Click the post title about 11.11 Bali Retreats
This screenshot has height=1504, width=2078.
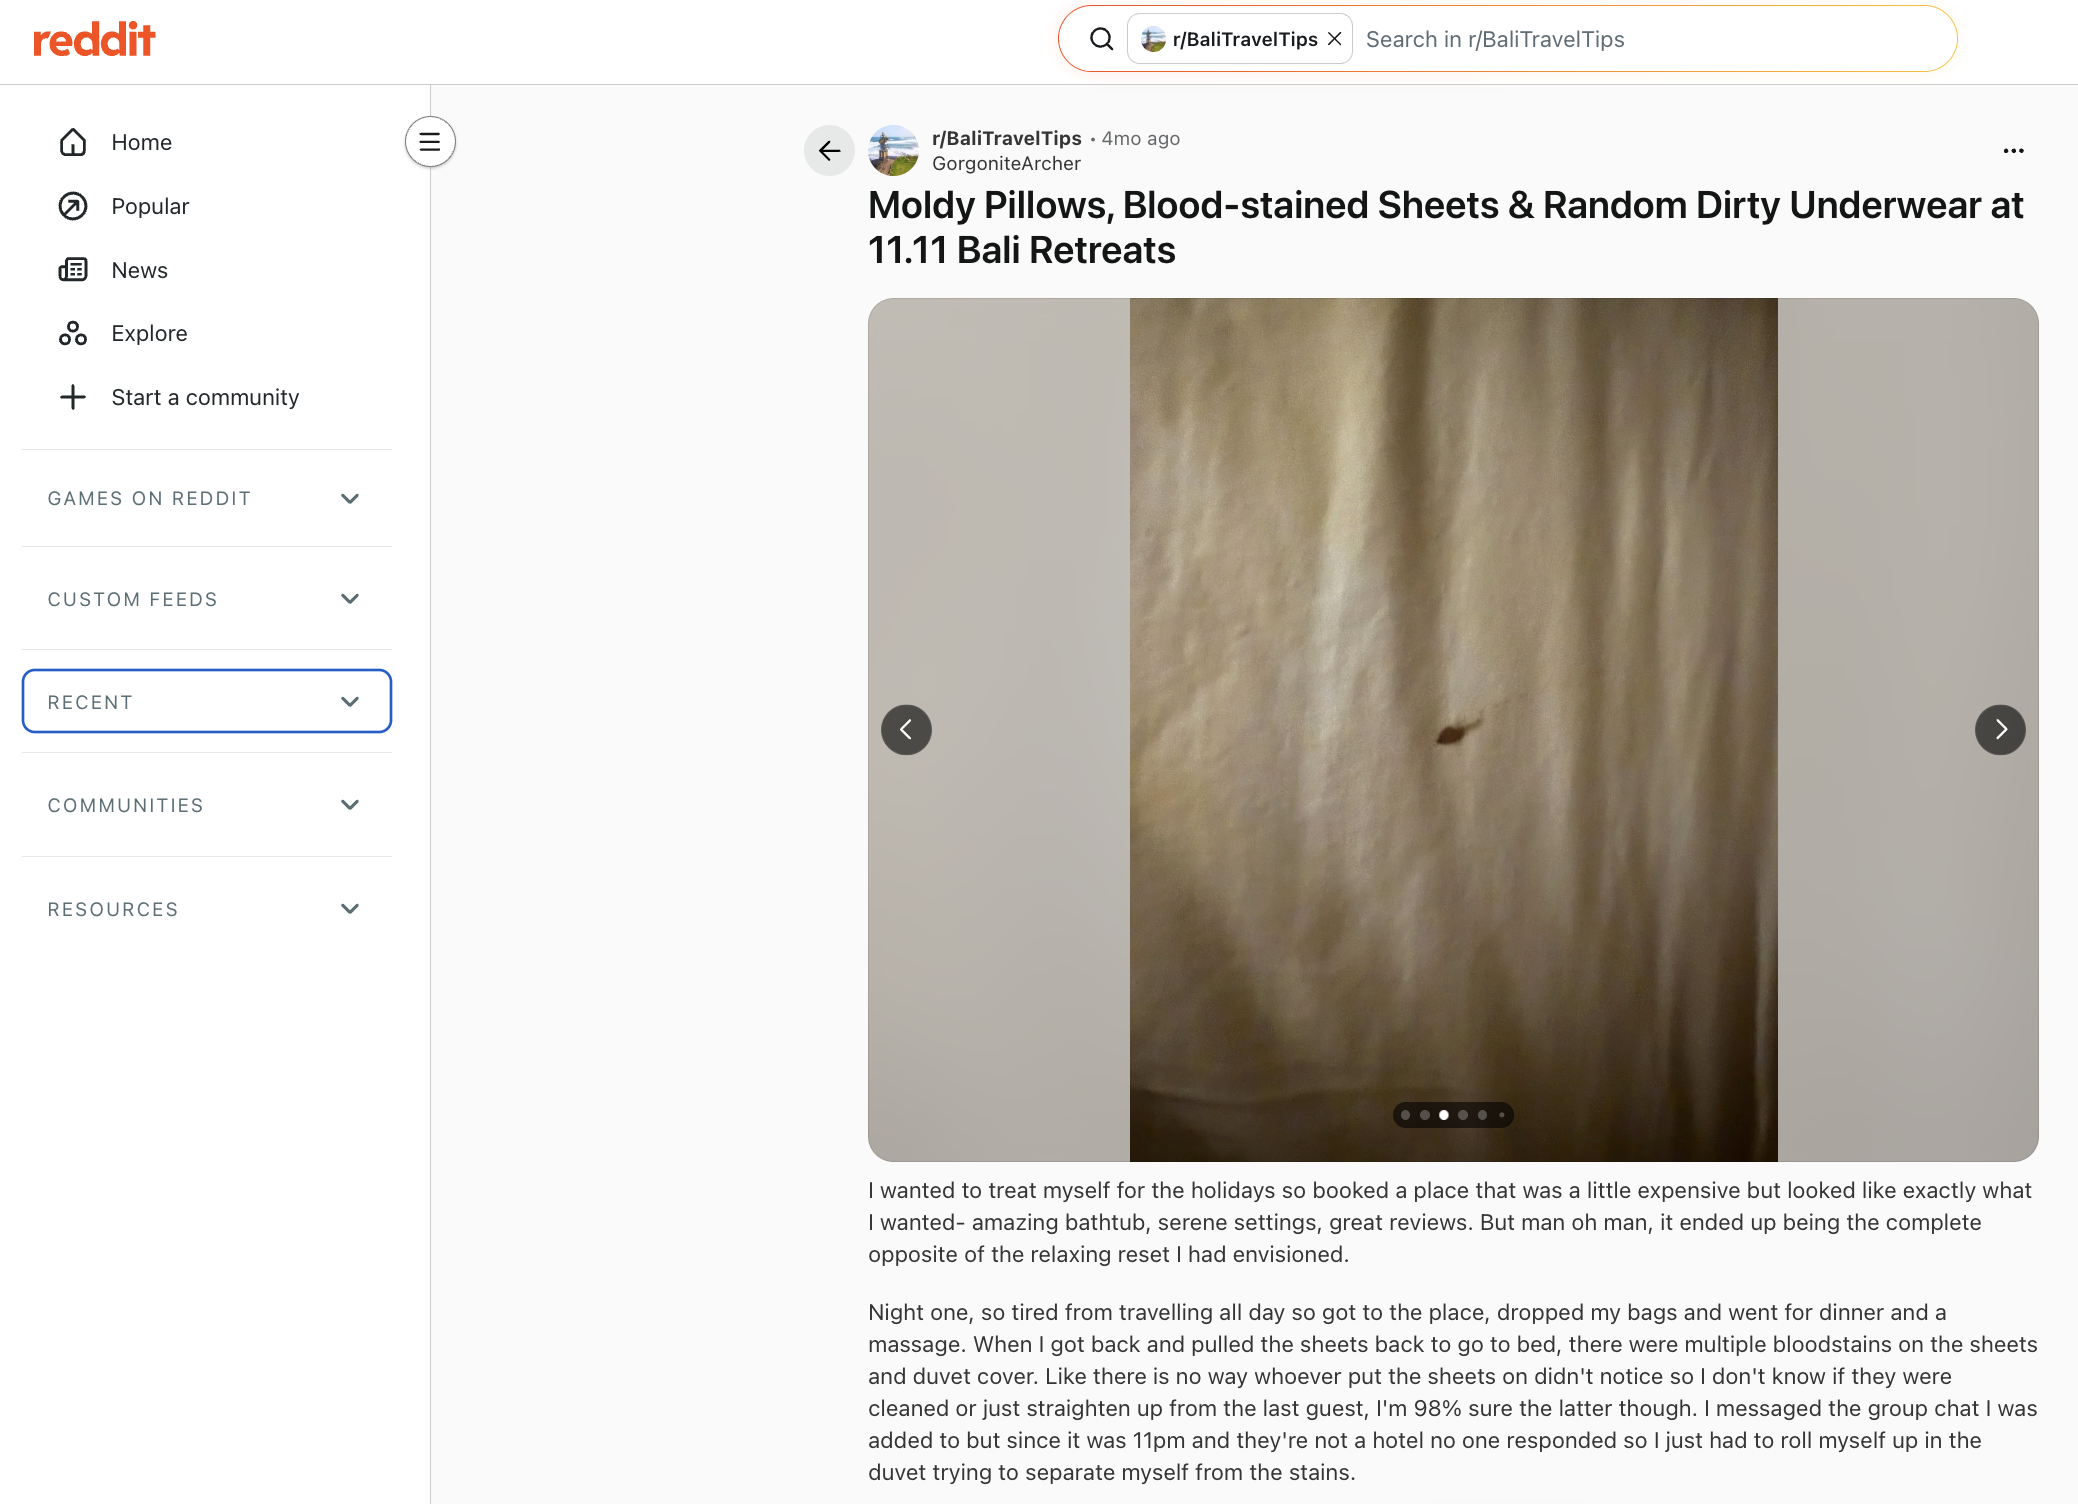(1445, 228)
